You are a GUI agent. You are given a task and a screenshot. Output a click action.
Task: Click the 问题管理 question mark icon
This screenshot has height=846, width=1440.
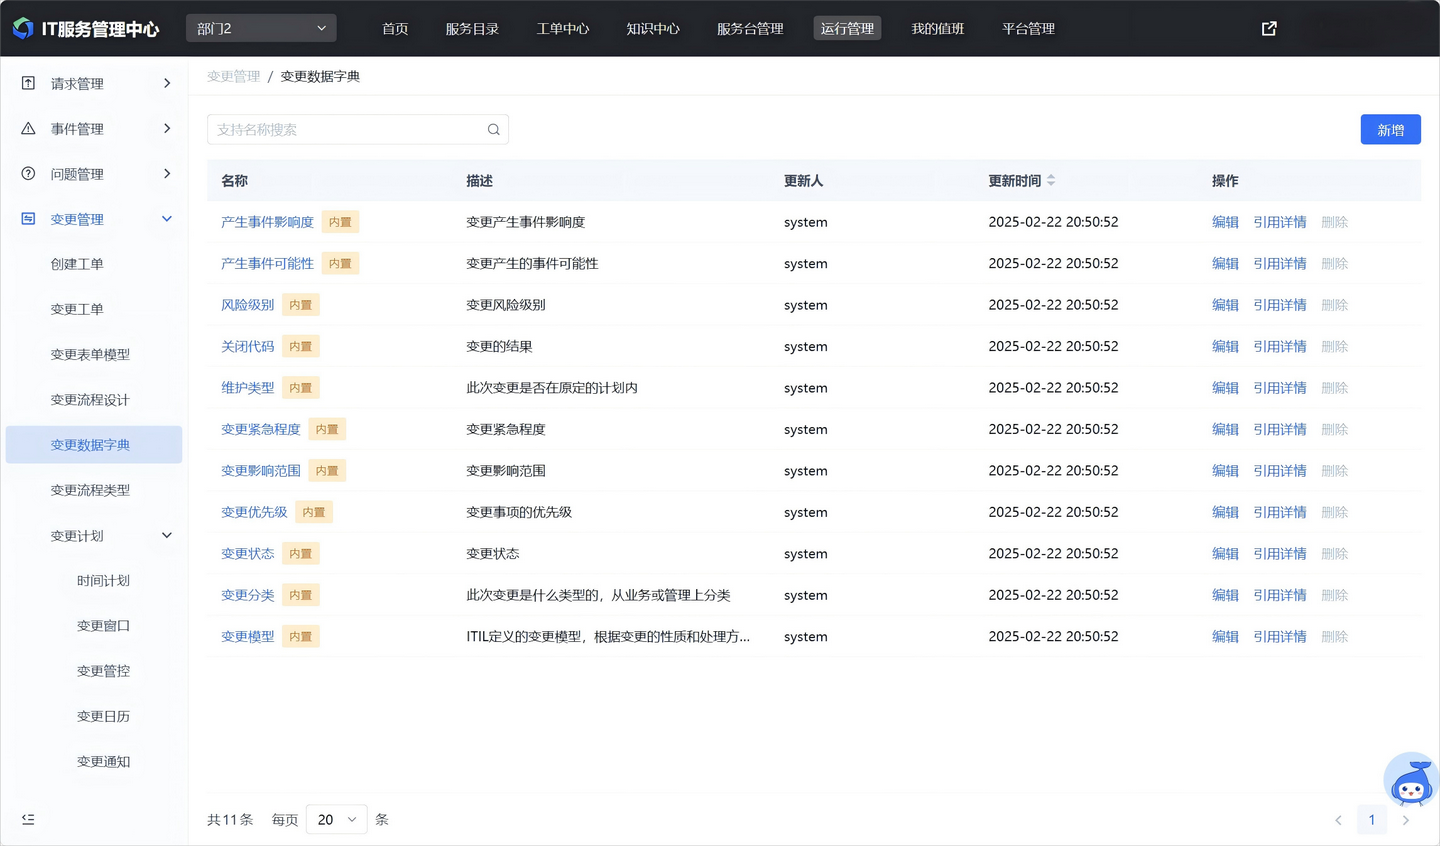point(28,174)
